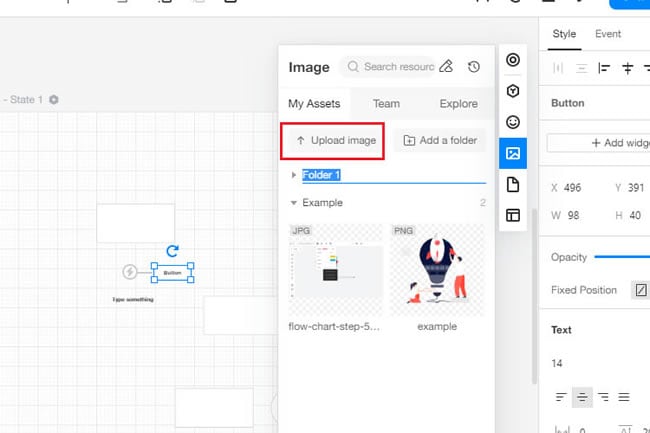Click the Folder 1 name field
Viewport: 650px width, 433px height.
[394, 175]
